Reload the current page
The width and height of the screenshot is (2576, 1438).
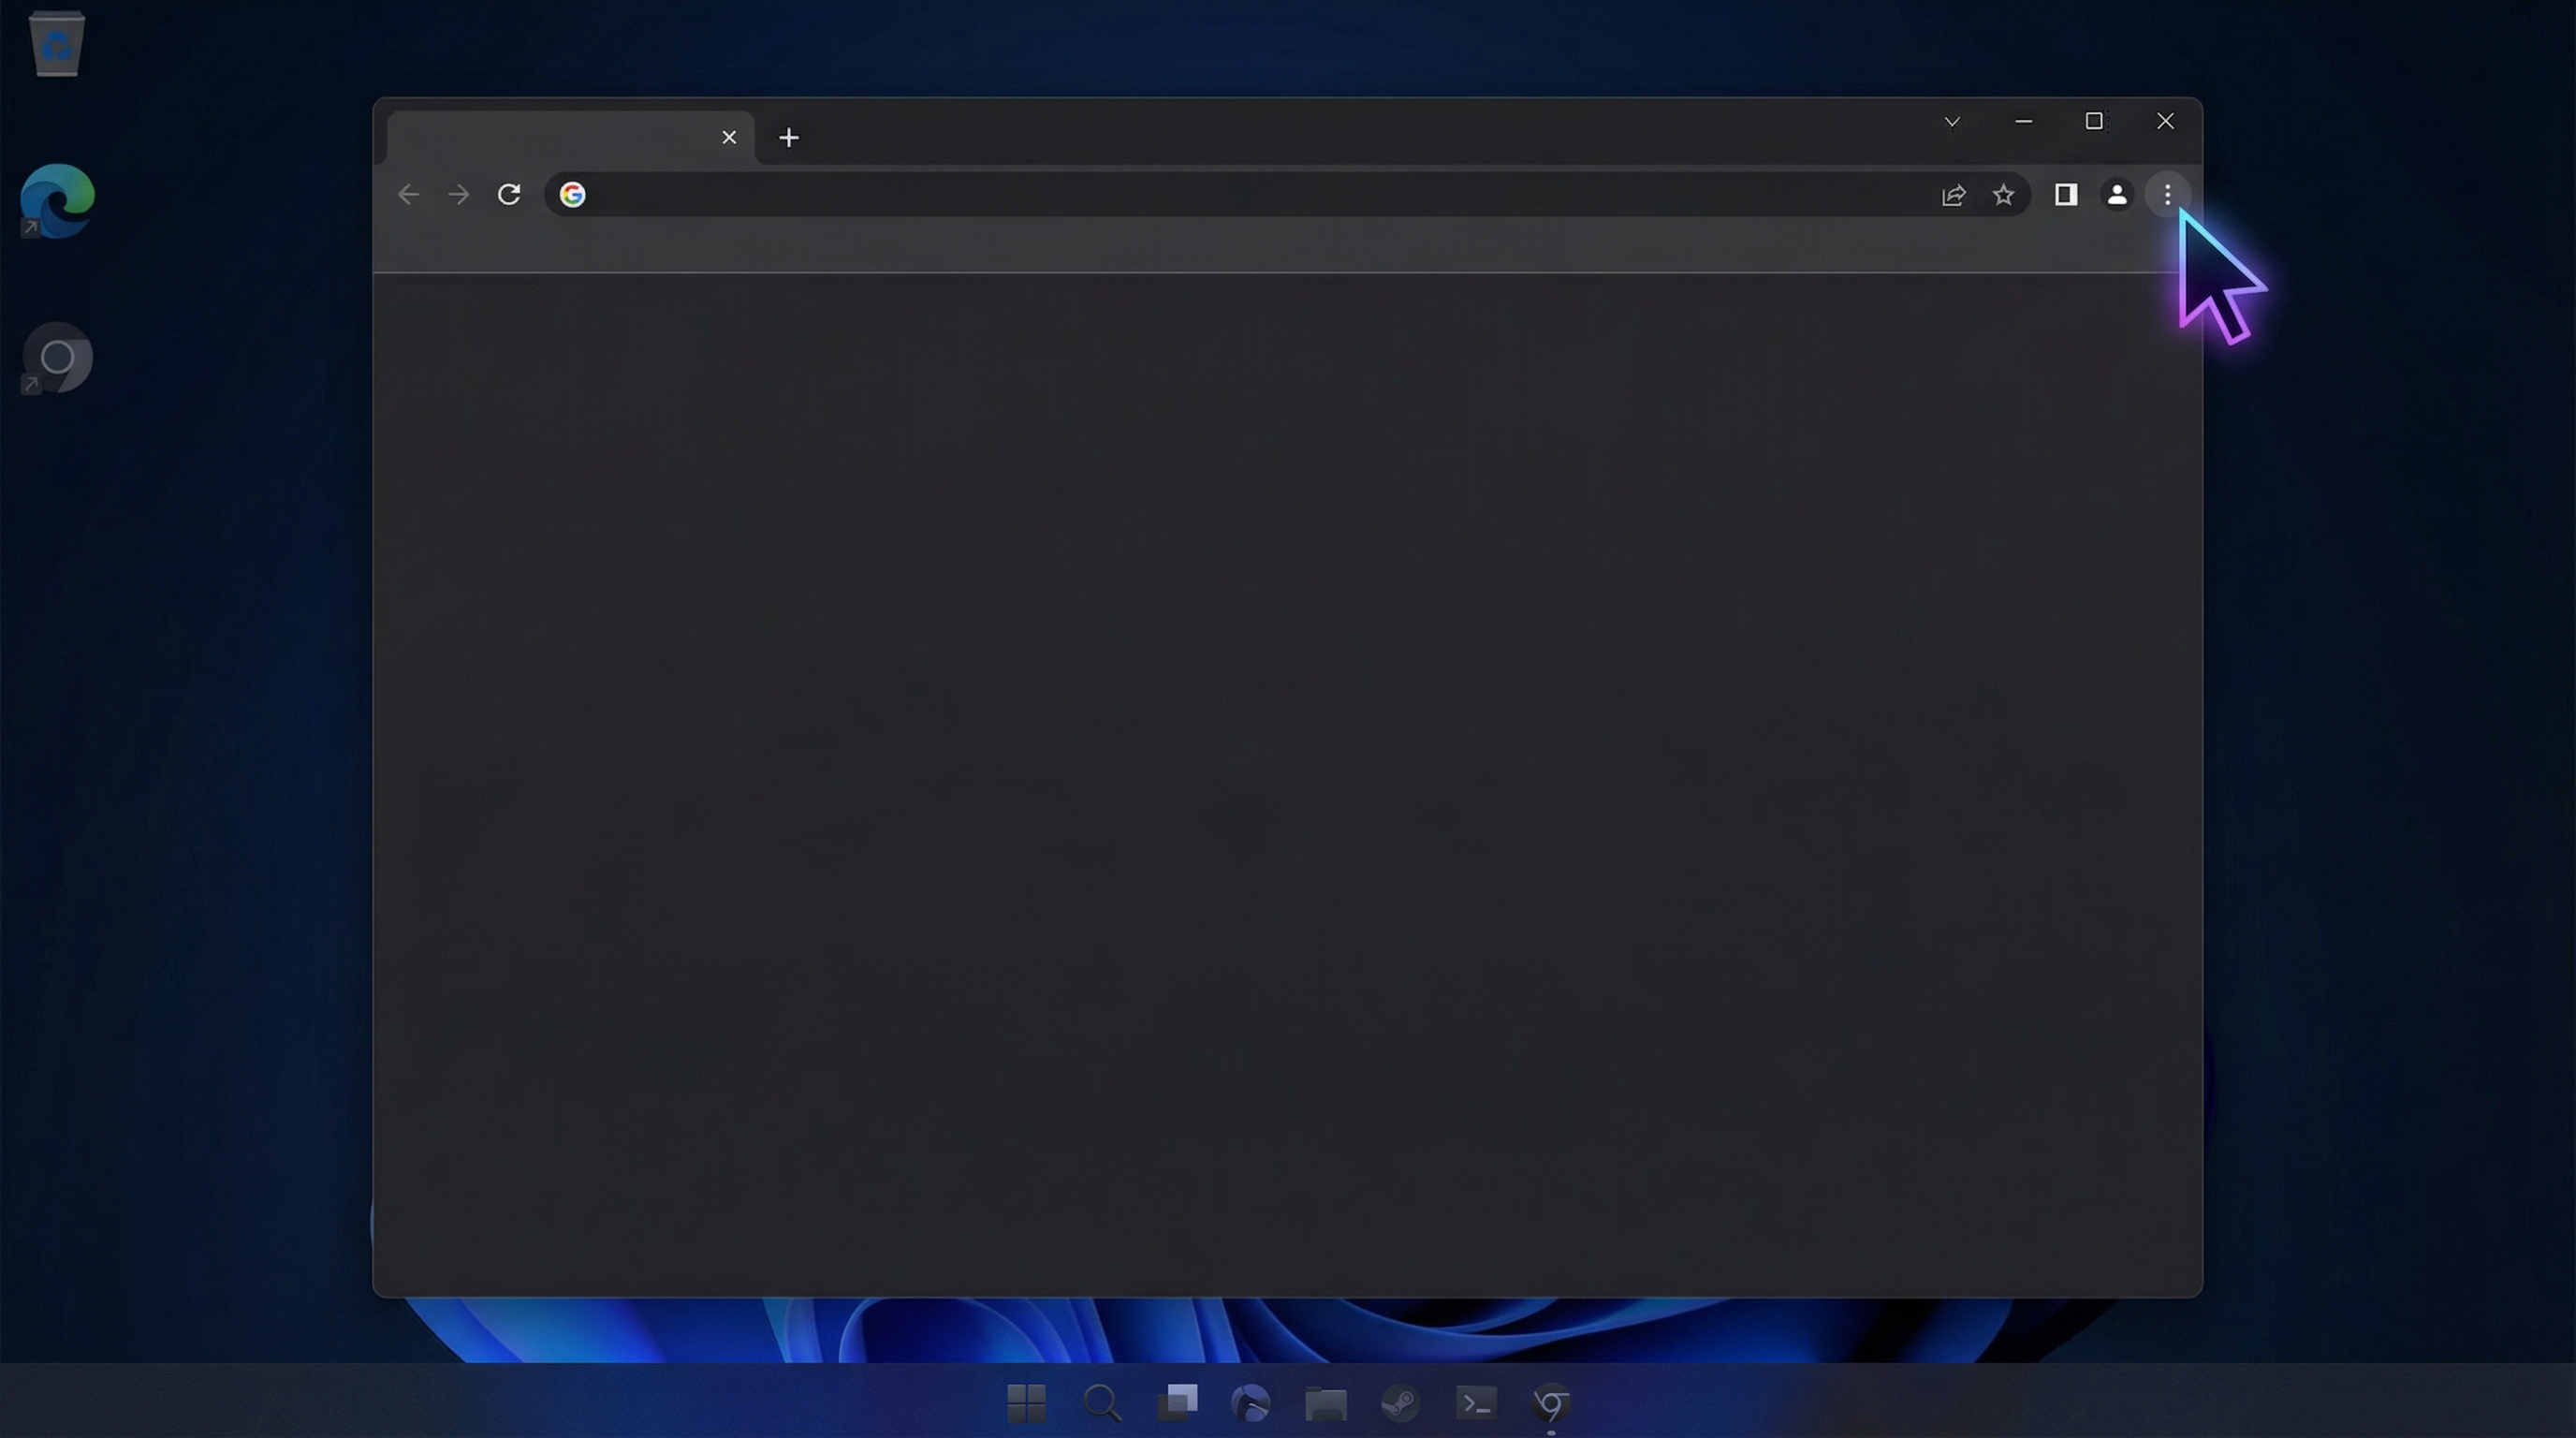pyautogui.click(x=509, y=195)
